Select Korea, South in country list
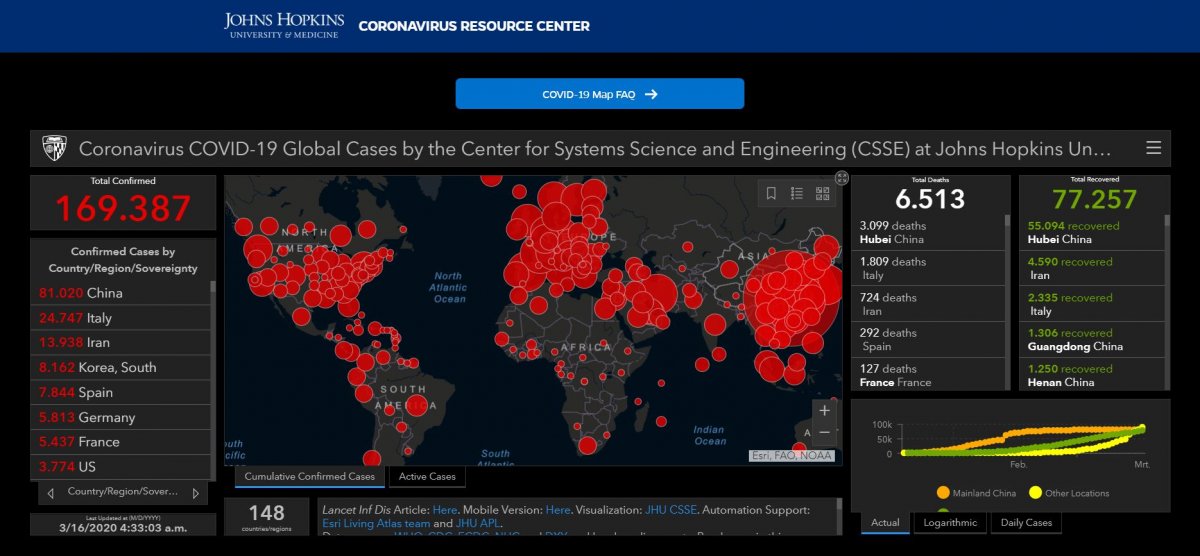Screen dimensions: 1200x556 coord(120,367)
